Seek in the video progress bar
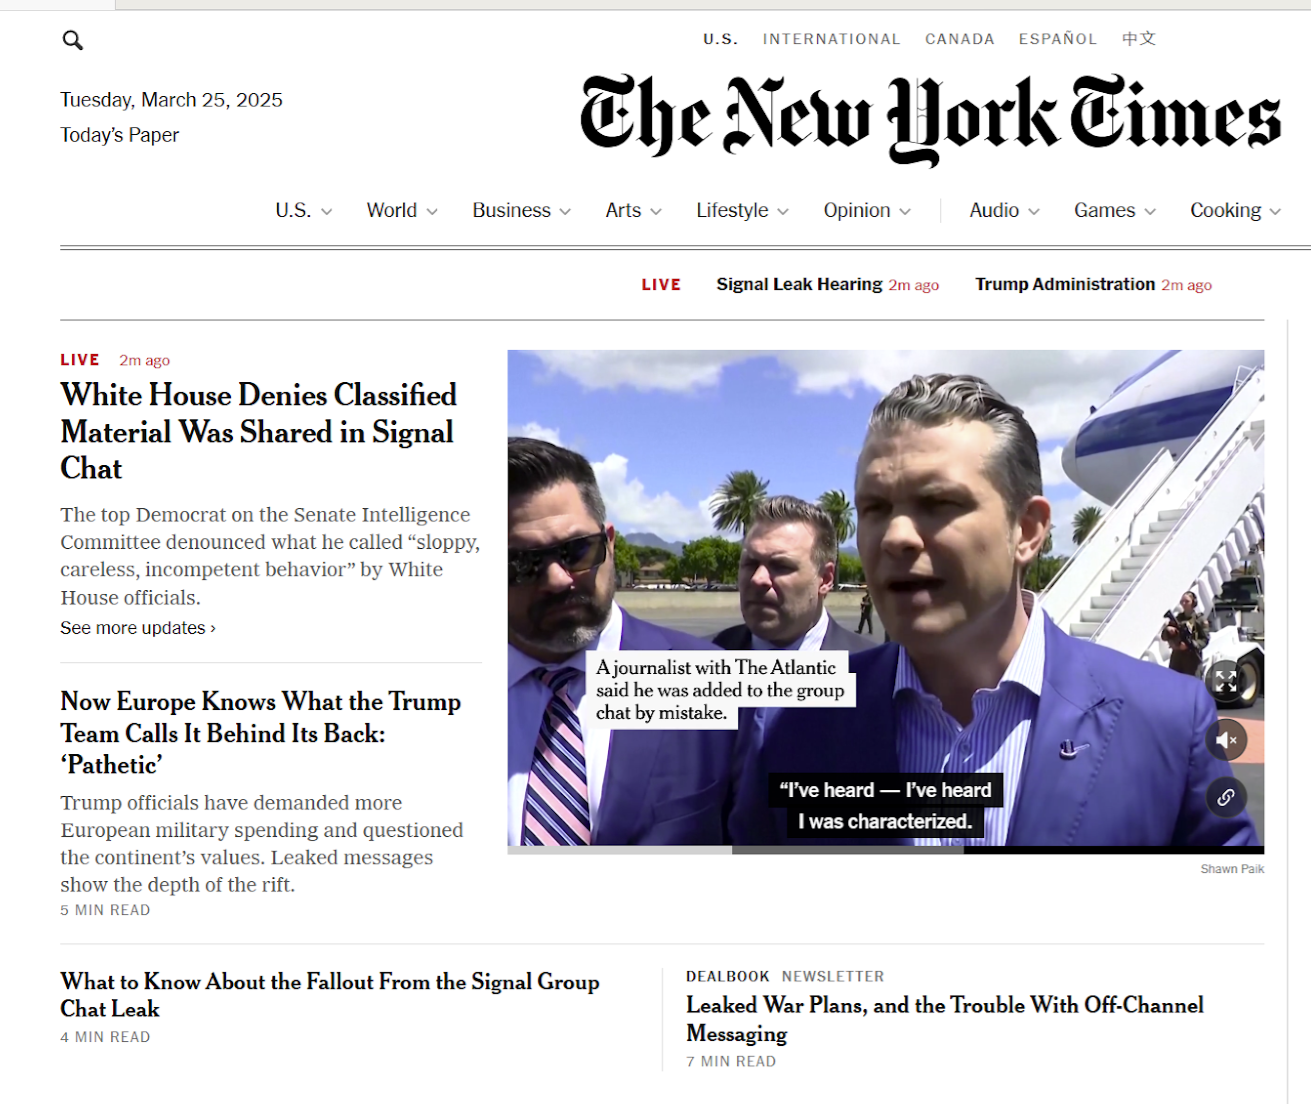 tap(885, 850)
